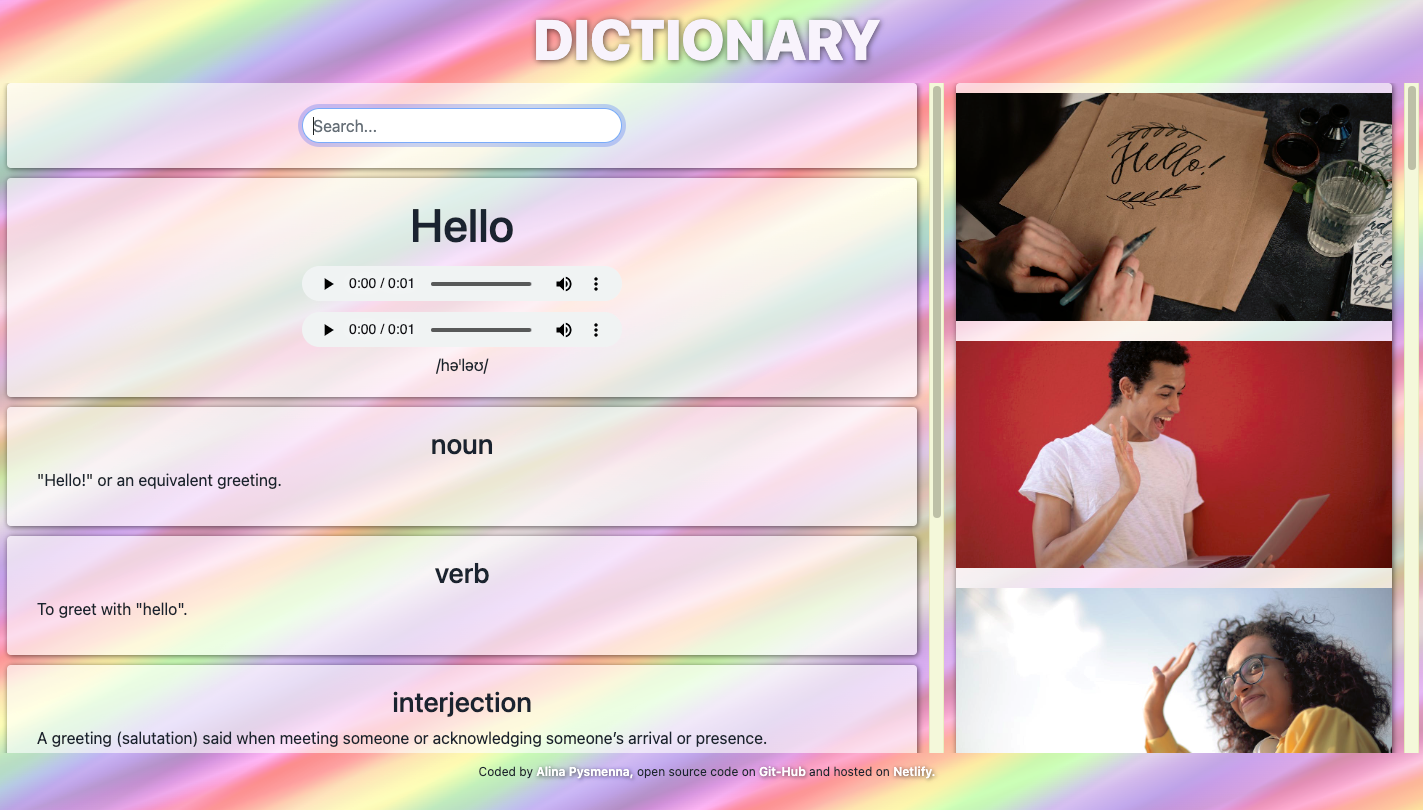Viewport: 1423px width, 810px height.
Task: Open the Git-Hub source code link
Action: coord(782,772)
